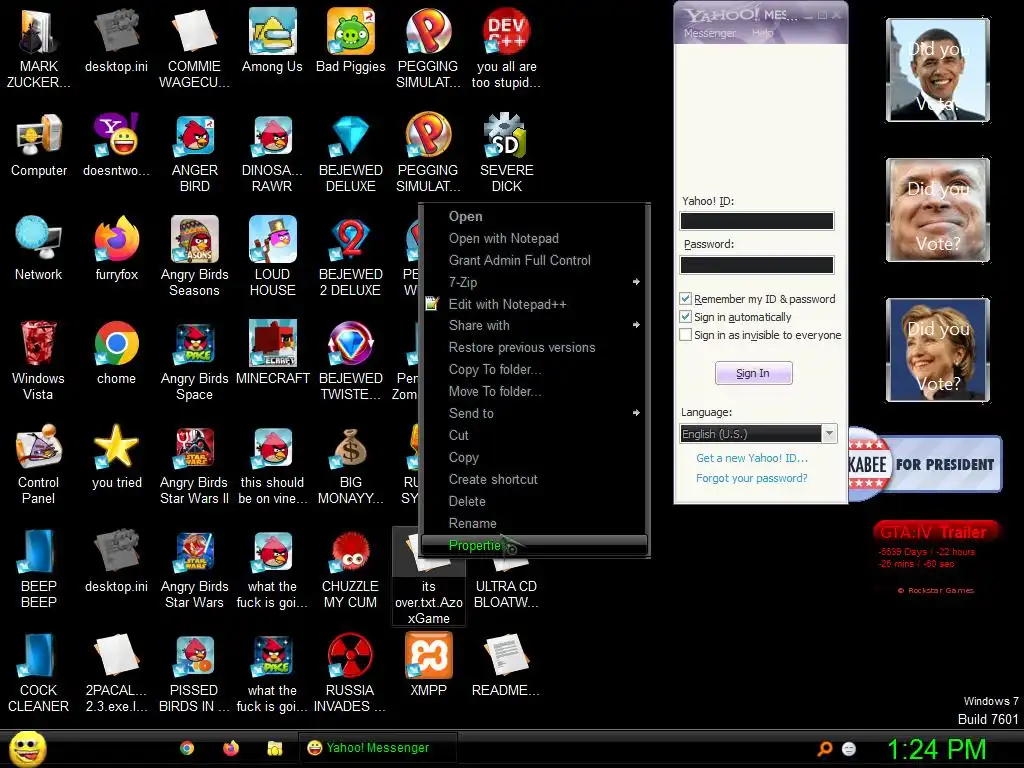This screenshot has width=1024, height=768.
Task: Toggle Remember my ID & password checkbox
Action: point(685,298)
